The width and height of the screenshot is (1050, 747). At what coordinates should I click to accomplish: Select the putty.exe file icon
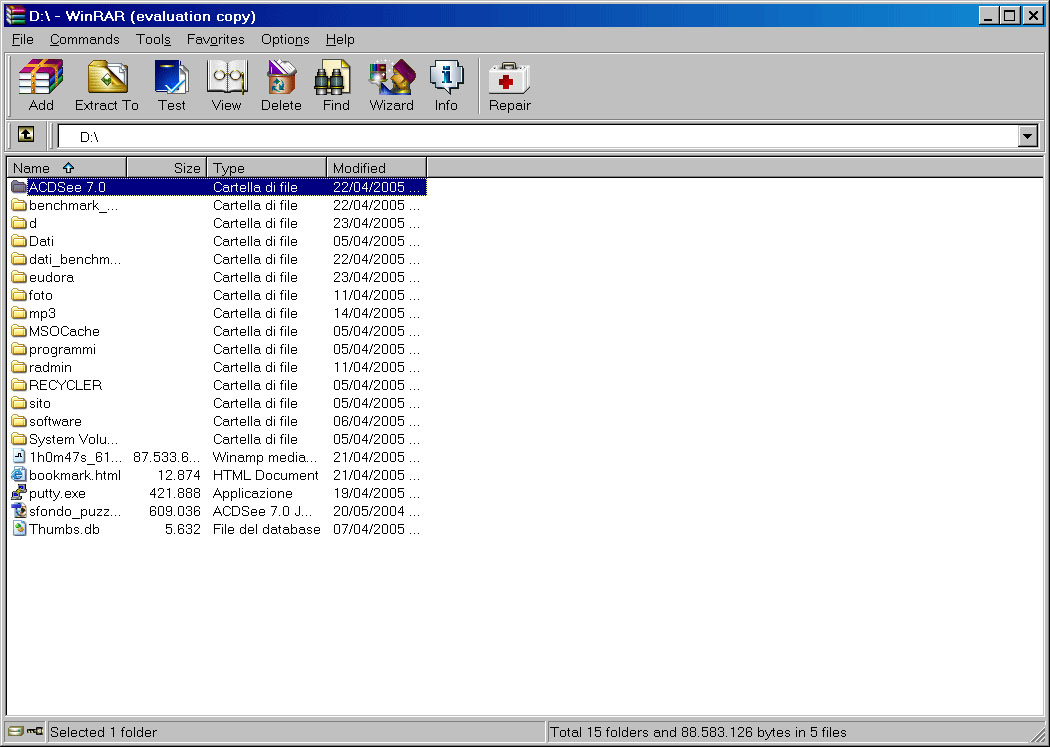point(19,493)
